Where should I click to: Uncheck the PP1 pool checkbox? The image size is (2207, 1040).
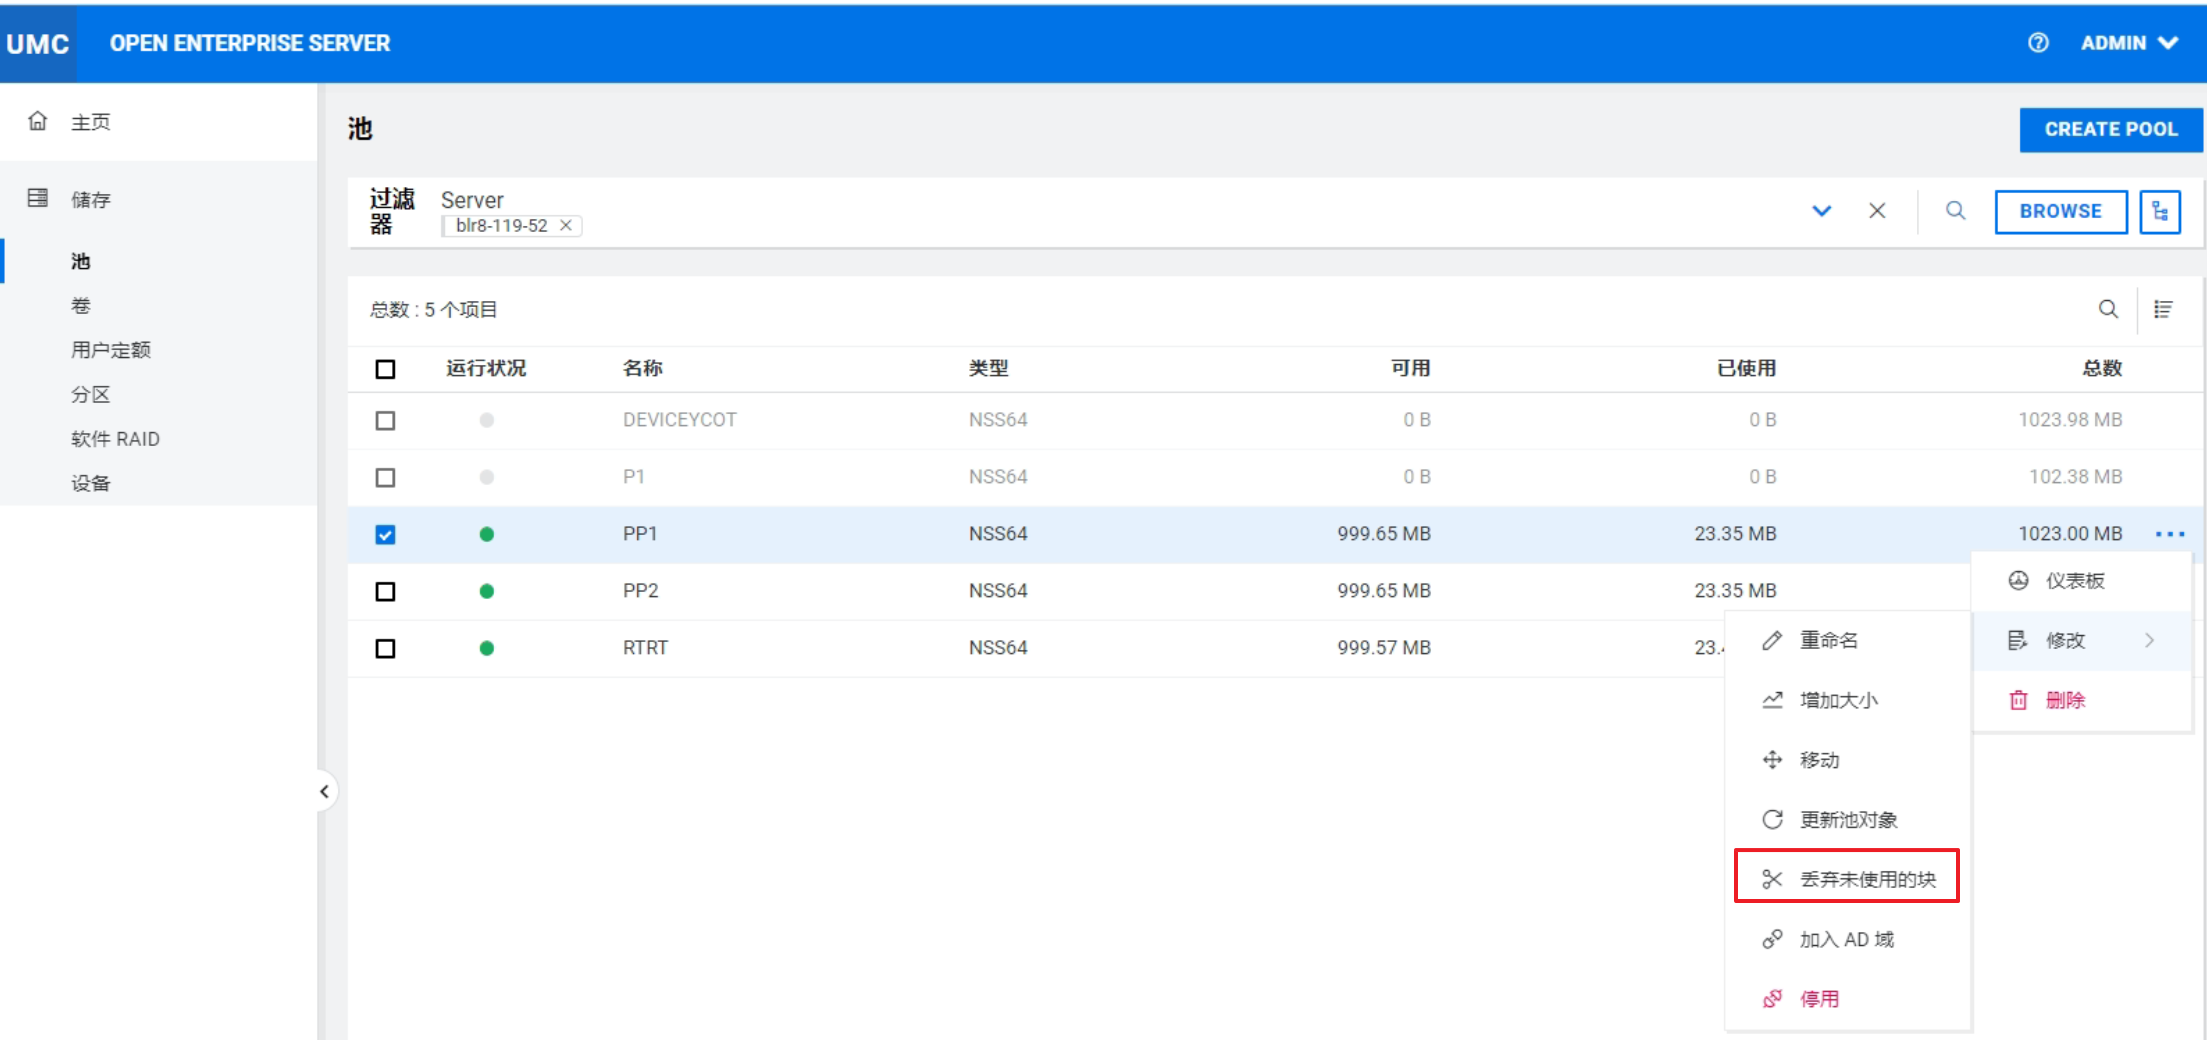tap(385, 535)
